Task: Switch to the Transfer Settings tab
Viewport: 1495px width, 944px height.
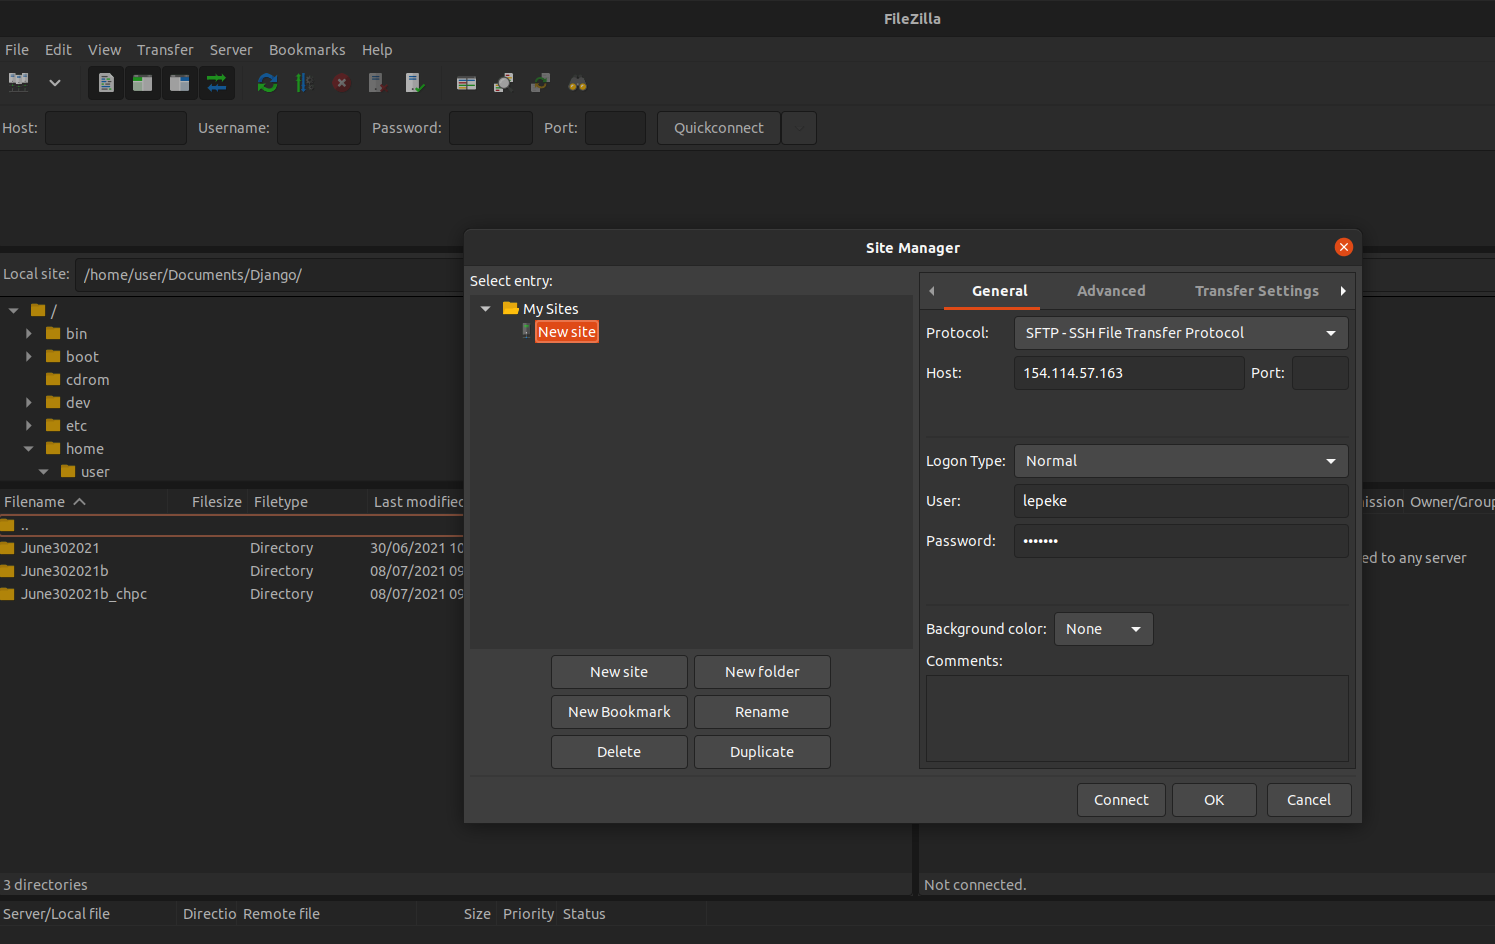Action: (1256, 291)
